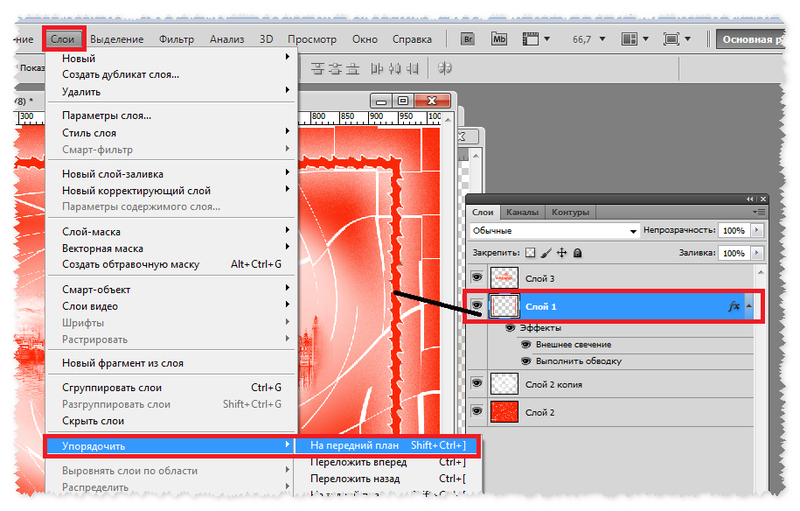This screenshot has width=800, height=511.
Task: Open Arrange Documents dropdown arrow
Action: (645, 39)
